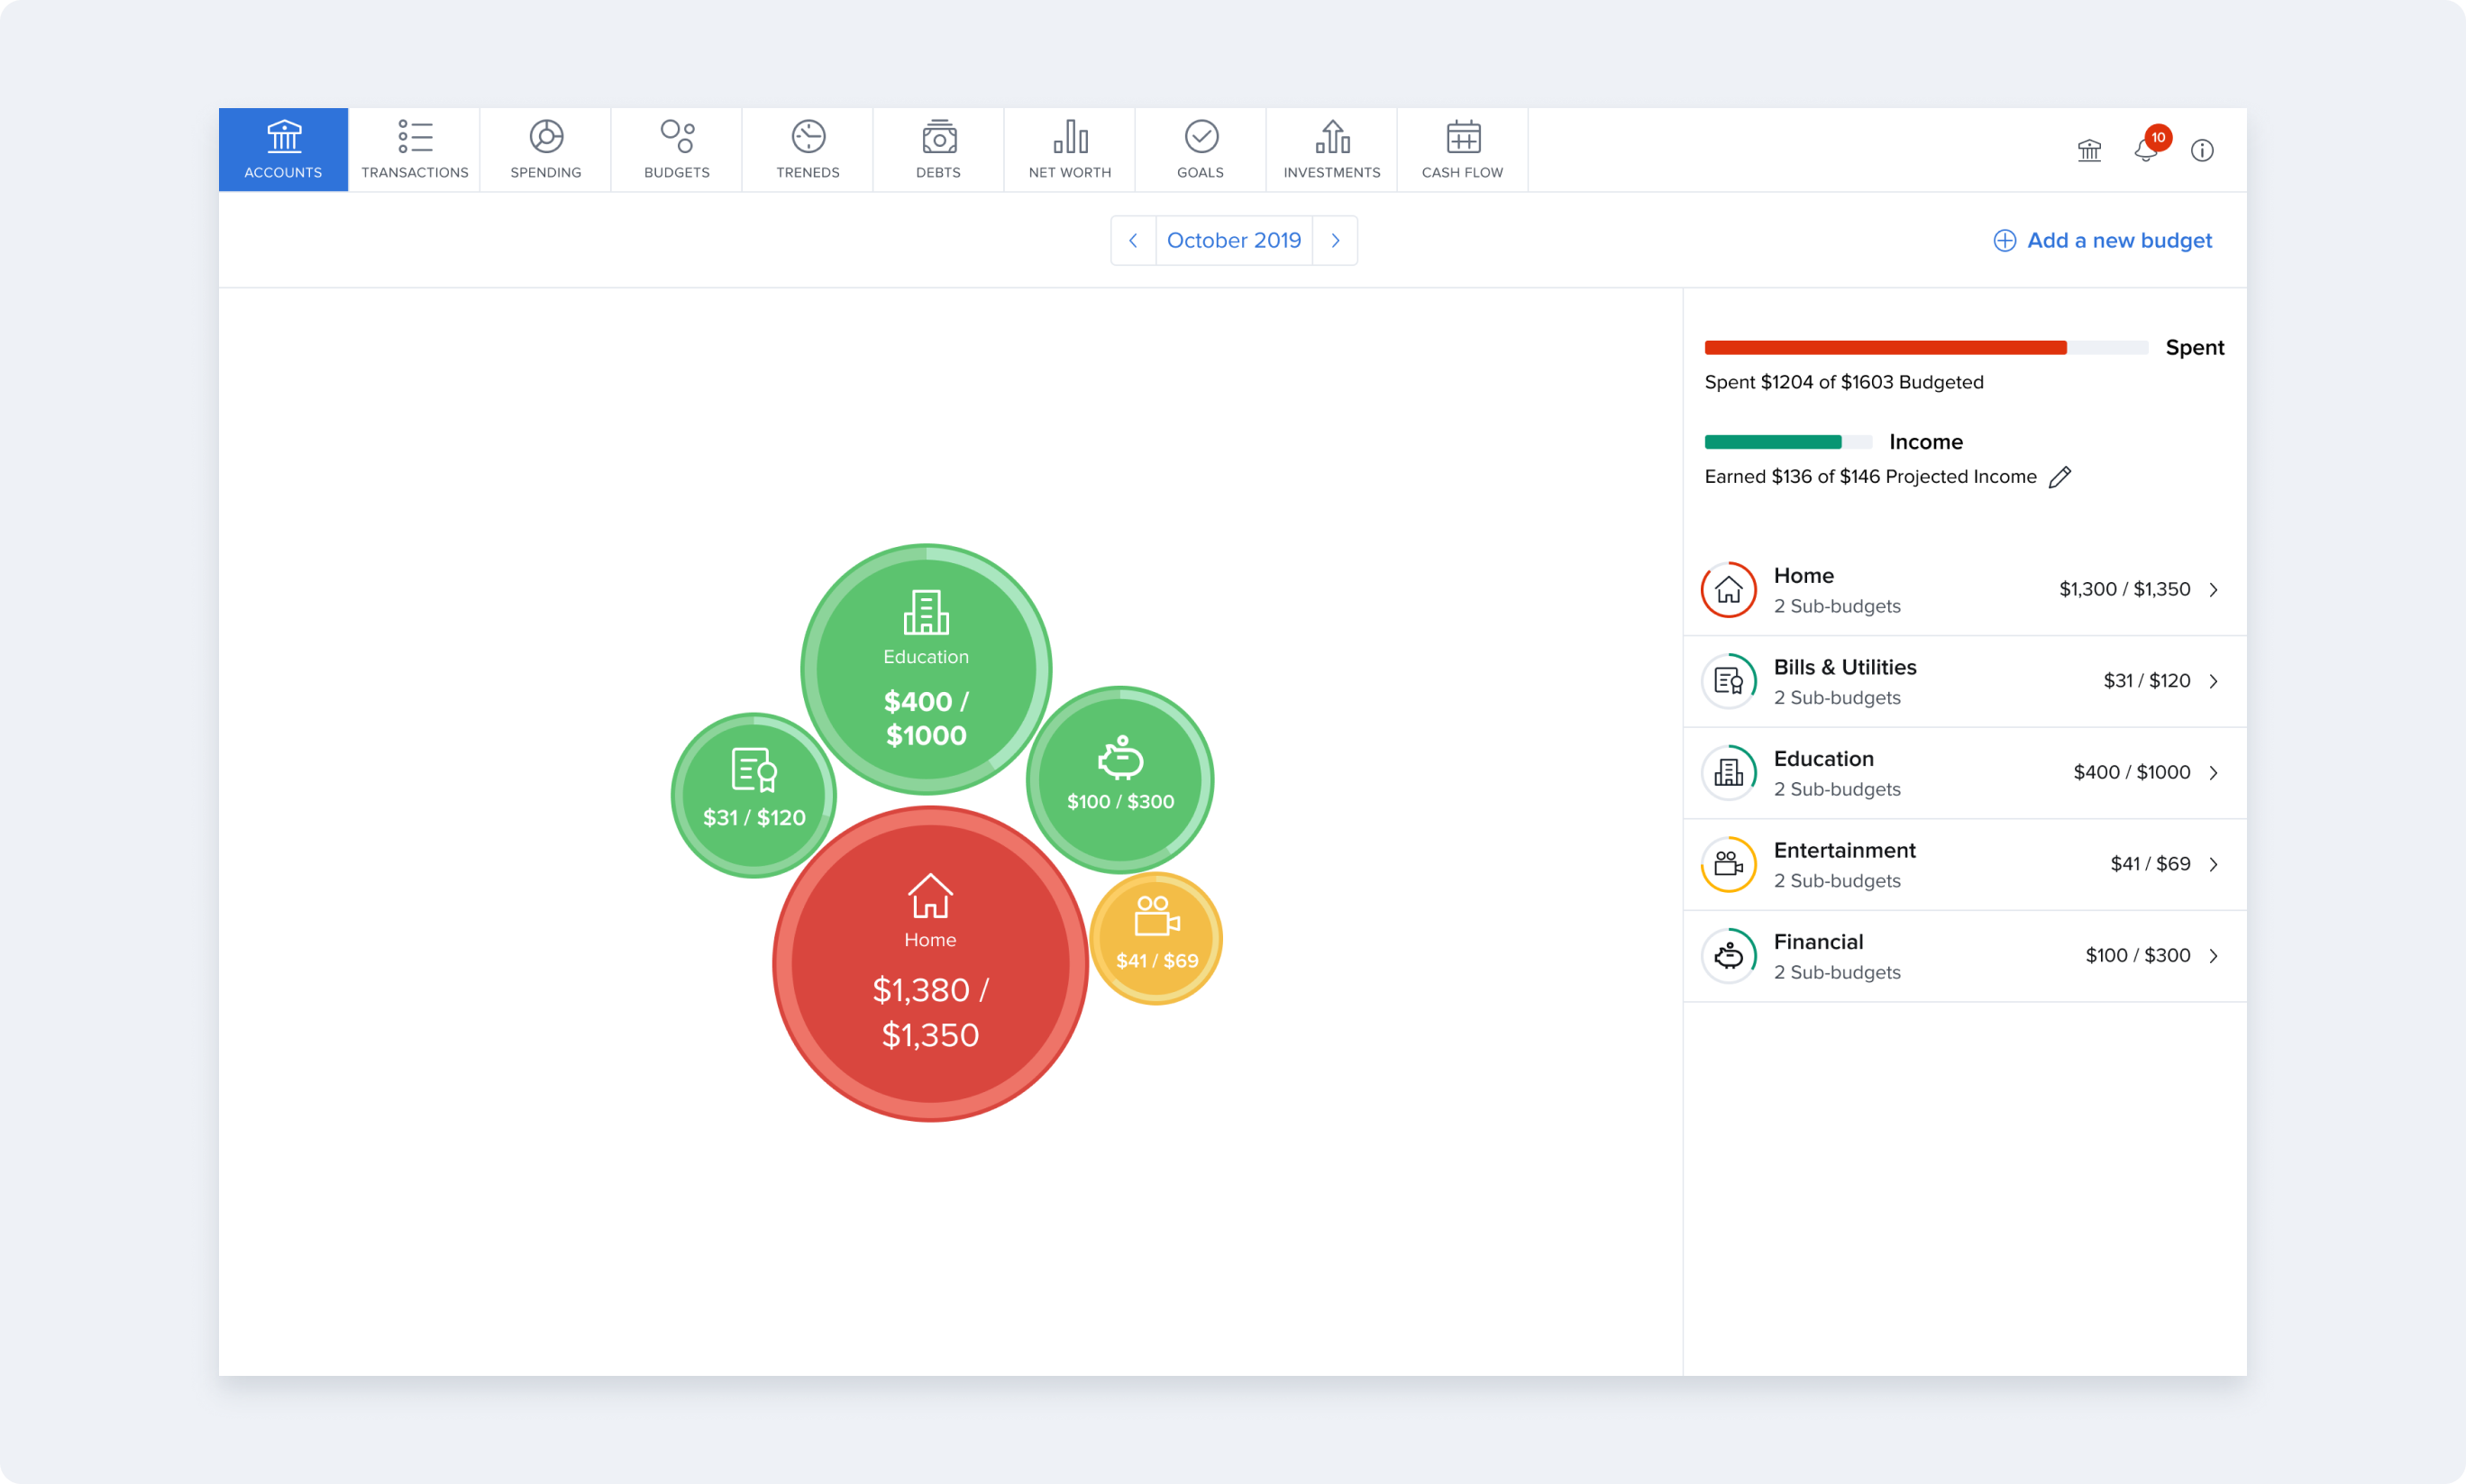Select the Education title in list
Screen dimensions: 2466x1484
click(x=1823, y=758)
